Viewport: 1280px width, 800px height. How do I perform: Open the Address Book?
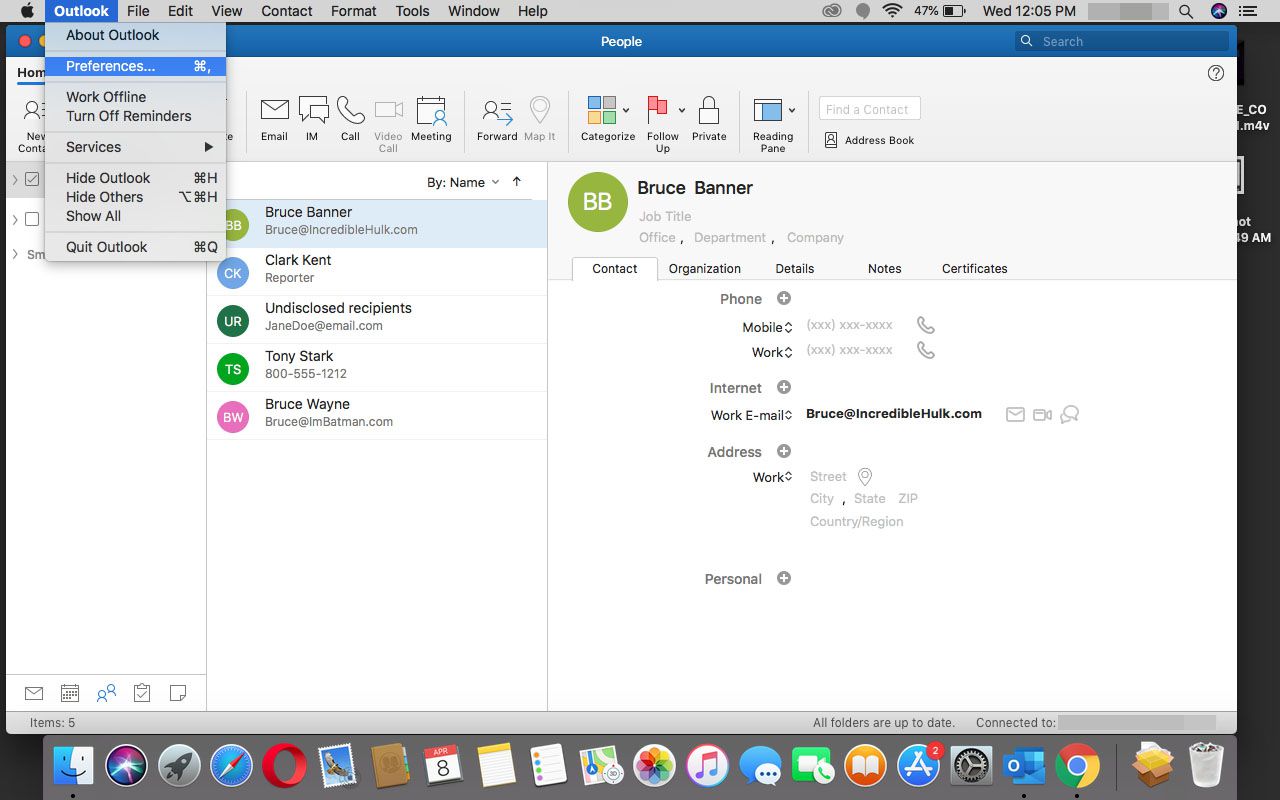(x=869, y=140)
